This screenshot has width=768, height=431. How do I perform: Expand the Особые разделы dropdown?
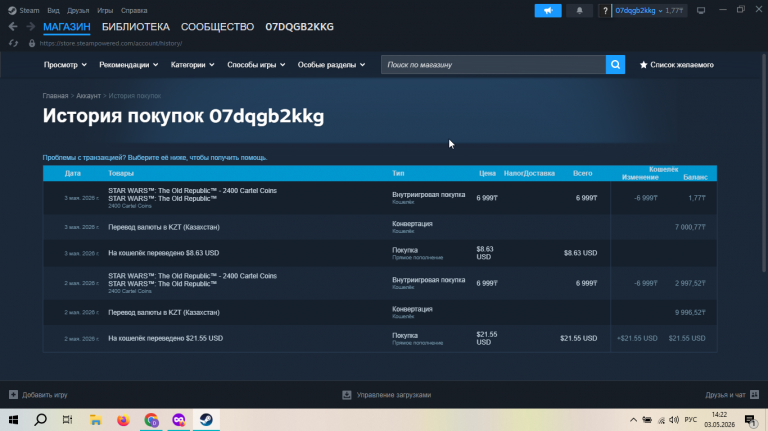coord(332,65)
